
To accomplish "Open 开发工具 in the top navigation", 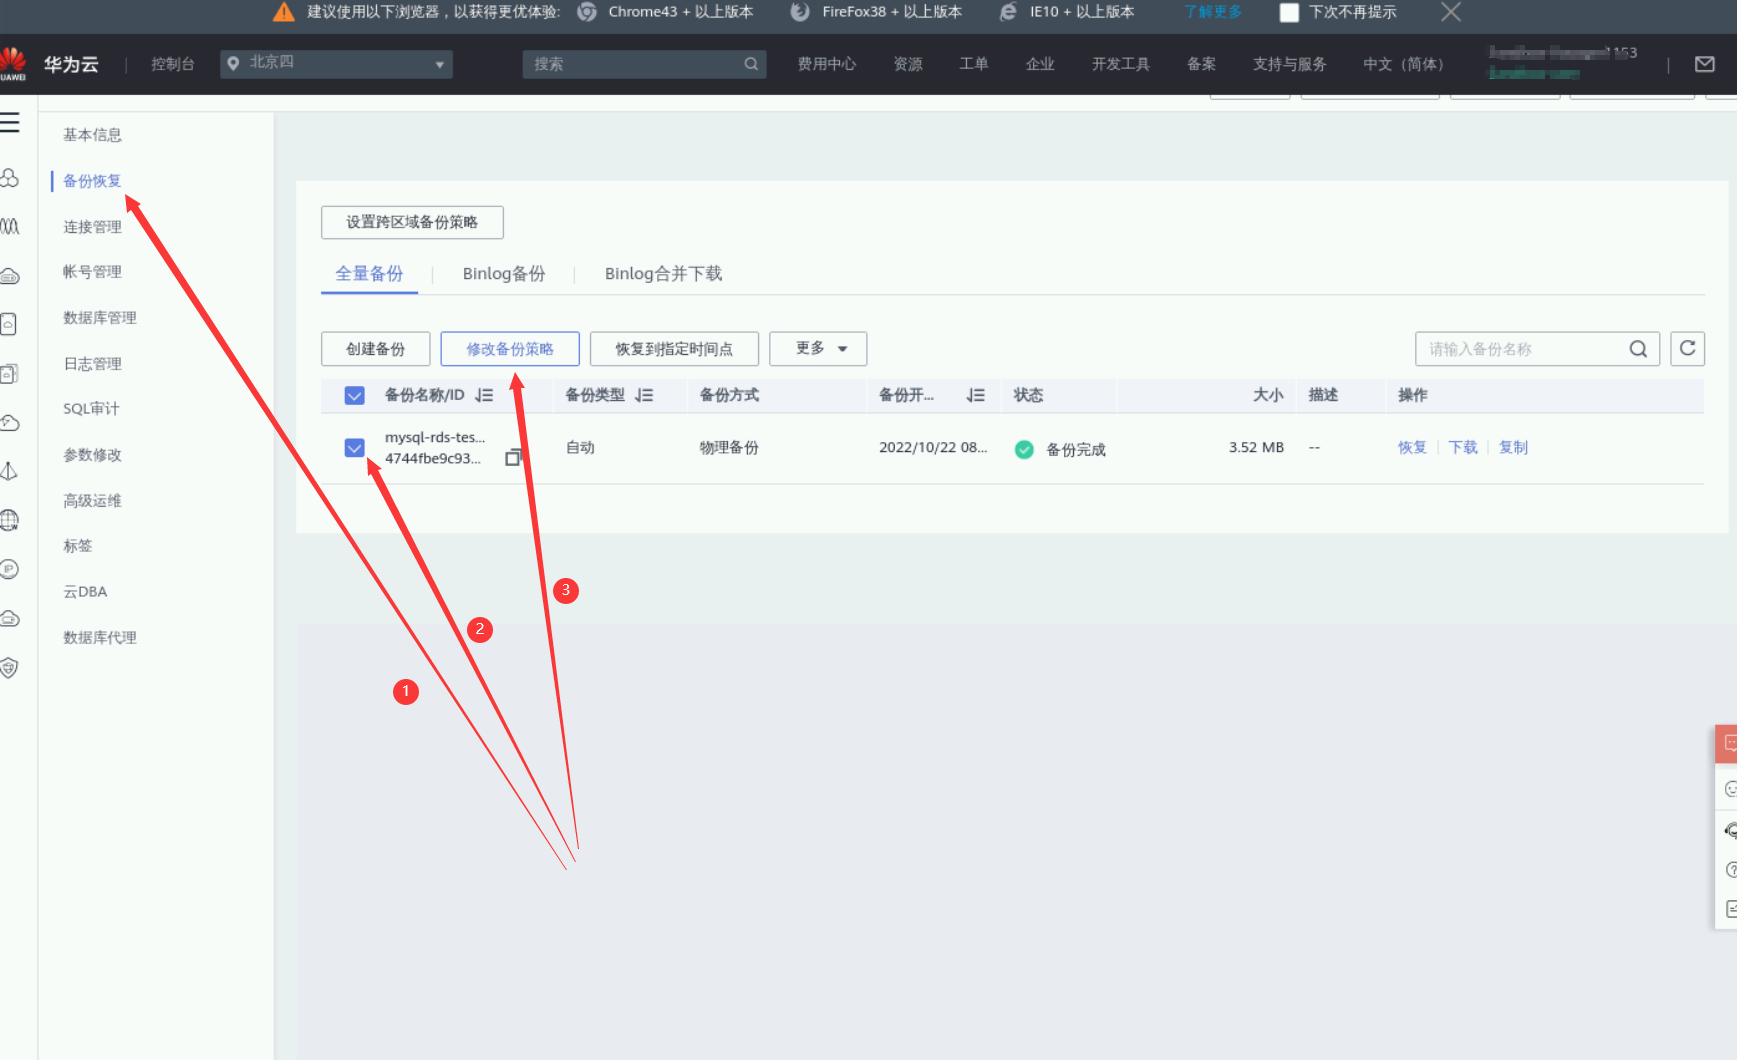I will (1121, 64).
